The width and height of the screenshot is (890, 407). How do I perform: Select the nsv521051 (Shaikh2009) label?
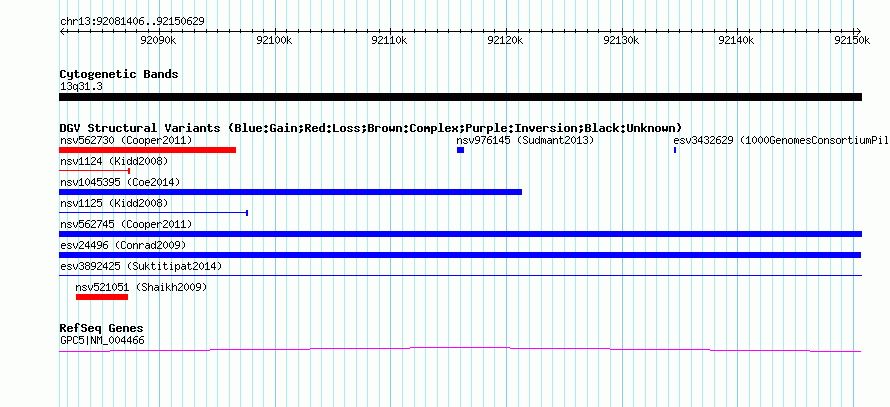pos(141,287)
